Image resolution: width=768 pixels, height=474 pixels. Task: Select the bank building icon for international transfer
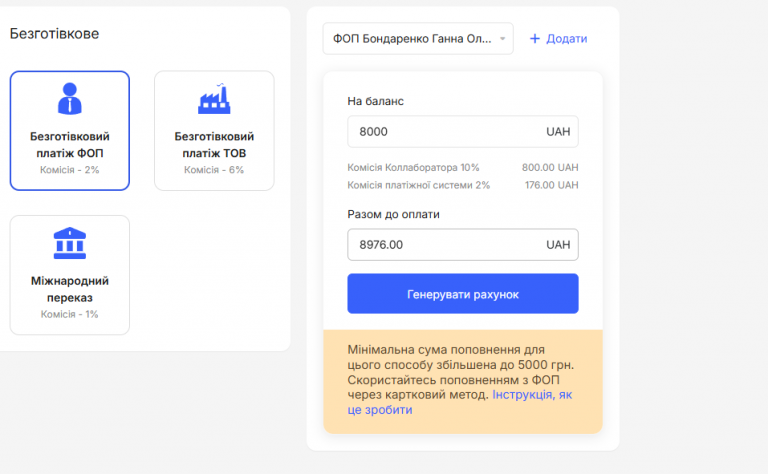(x=70, y=243)
